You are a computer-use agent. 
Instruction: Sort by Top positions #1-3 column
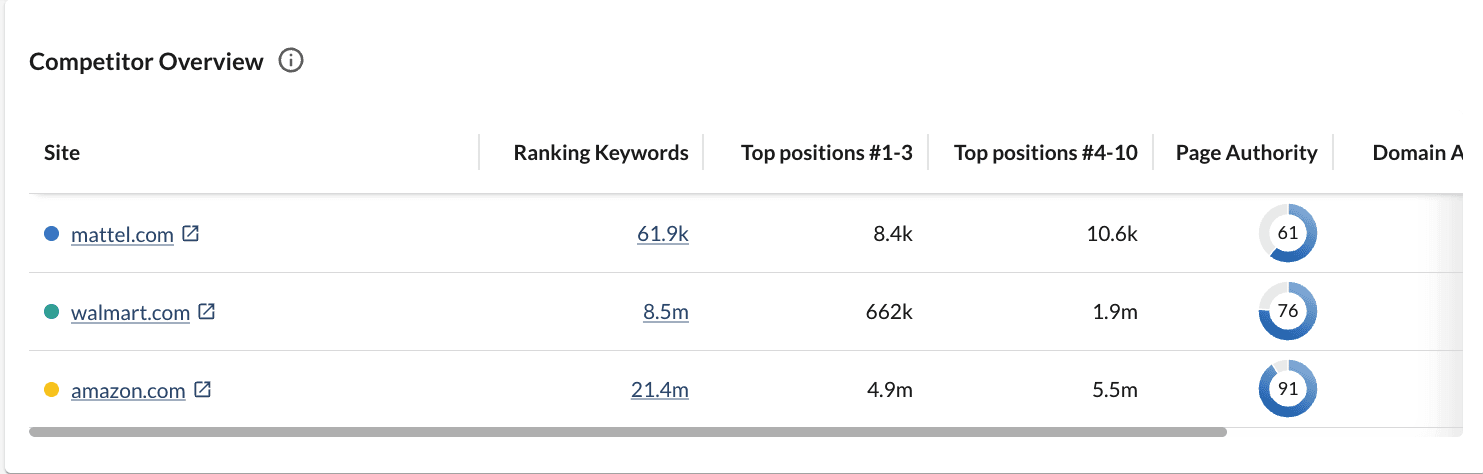pos(826,153)
